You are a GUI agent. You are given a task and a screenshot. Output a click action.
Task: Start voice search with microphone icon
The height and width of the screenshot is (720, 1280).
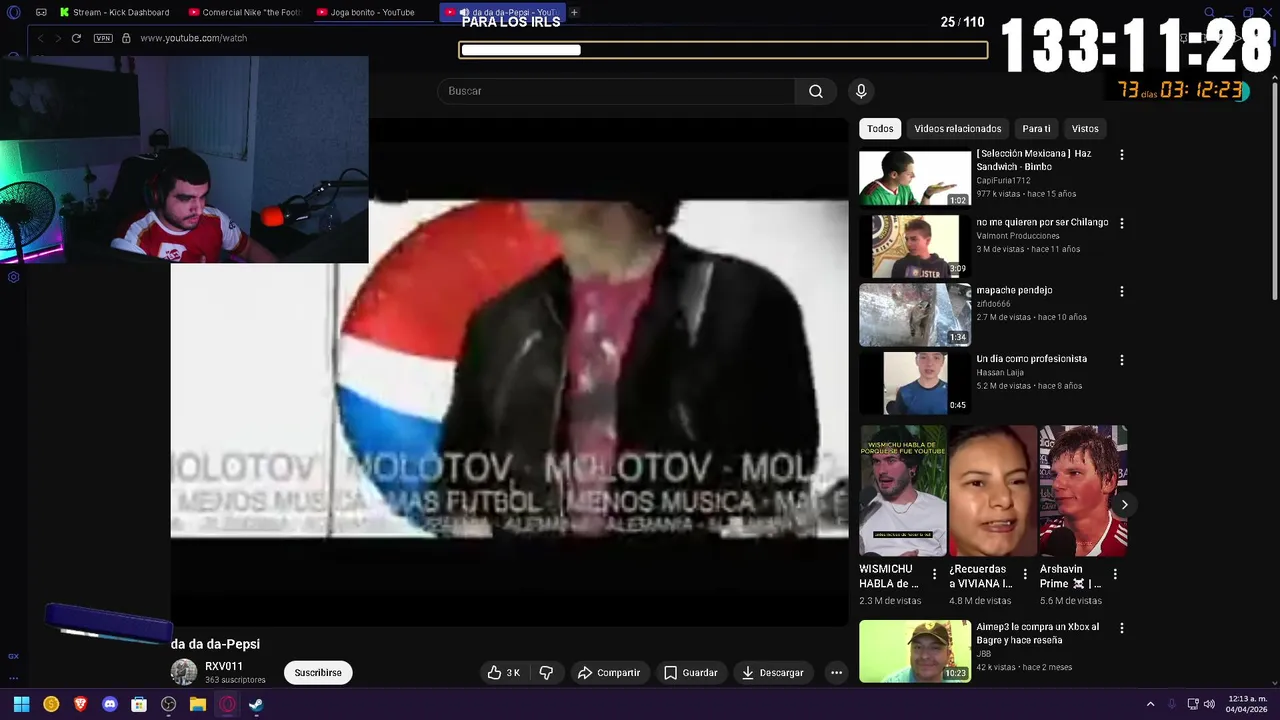click(861, 91)
